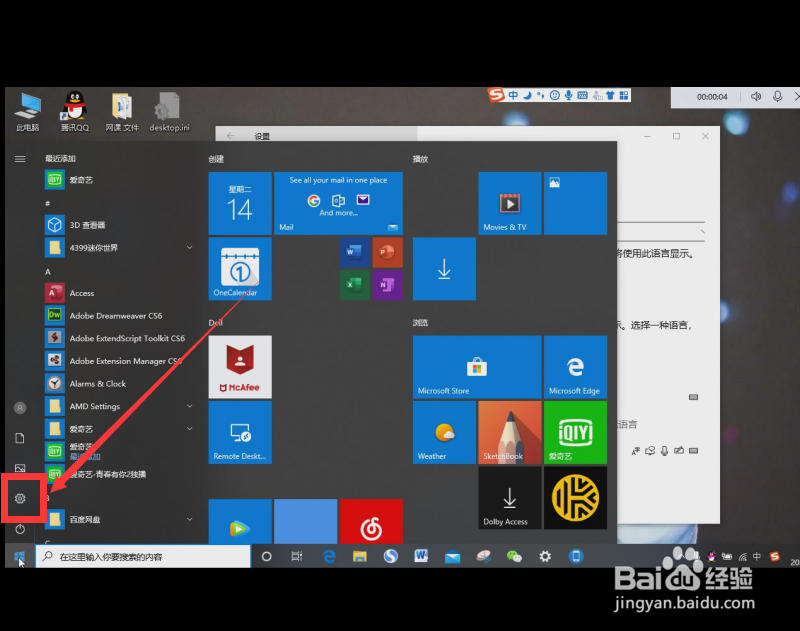Open Adobe ExtendScript Toolkit CS6
This screenshot has height=631, width=800.
118,338
